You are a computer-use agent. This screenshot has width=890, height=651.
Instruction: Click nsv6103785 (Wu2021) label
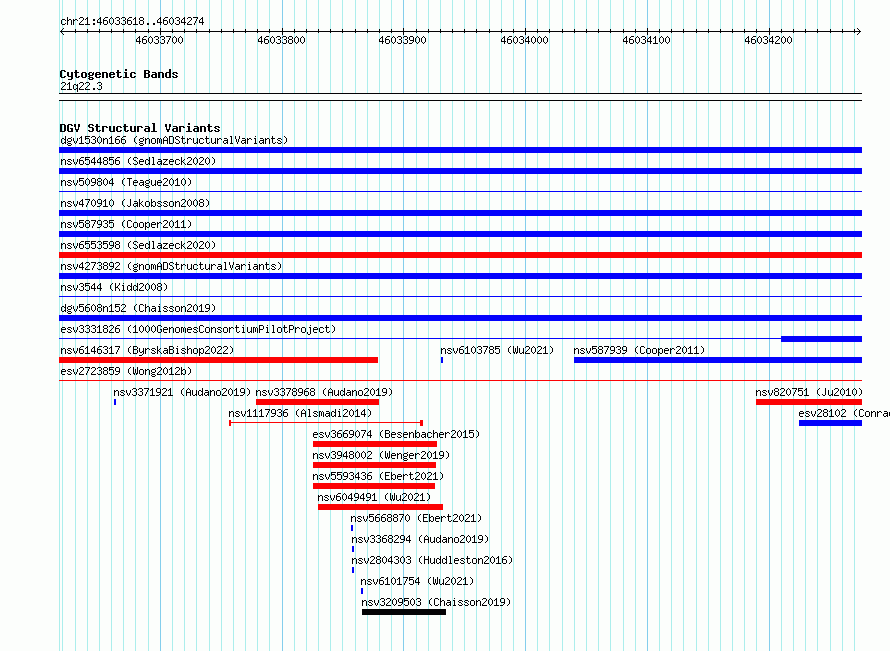497,350
